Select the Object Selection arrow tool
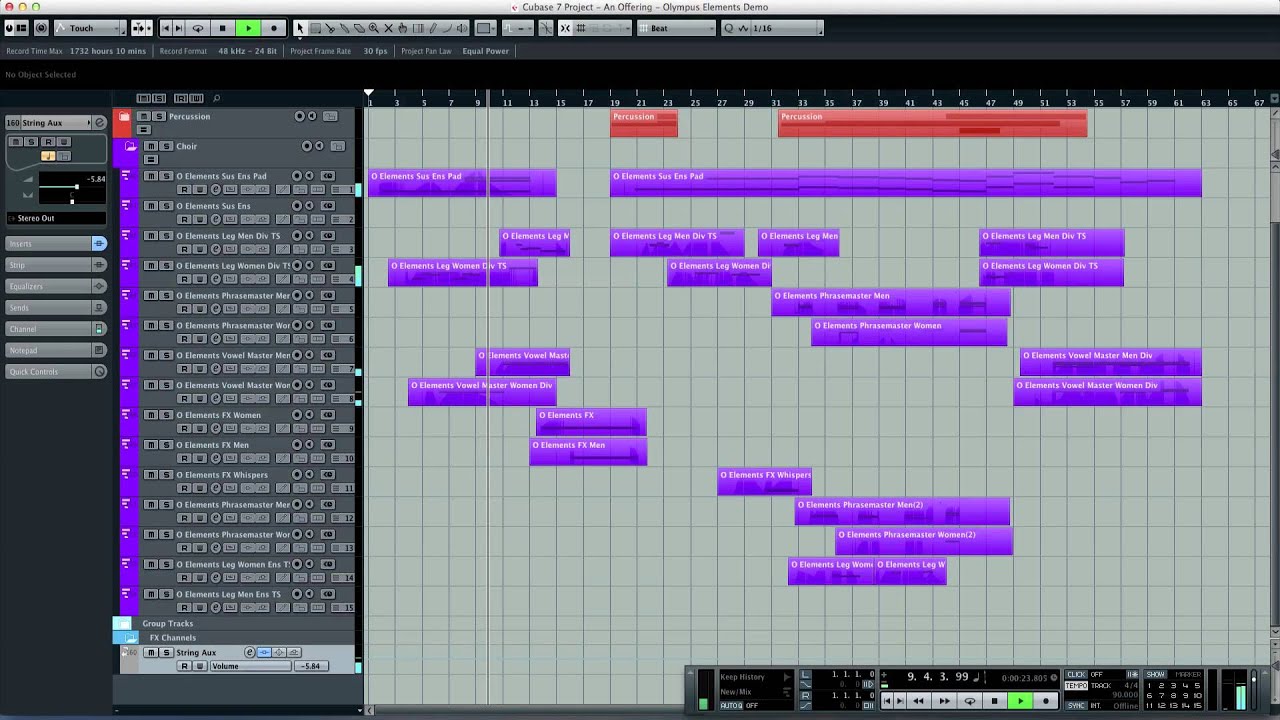The height and width of the screenshot is (720, 1280). (x=300, y=28)
